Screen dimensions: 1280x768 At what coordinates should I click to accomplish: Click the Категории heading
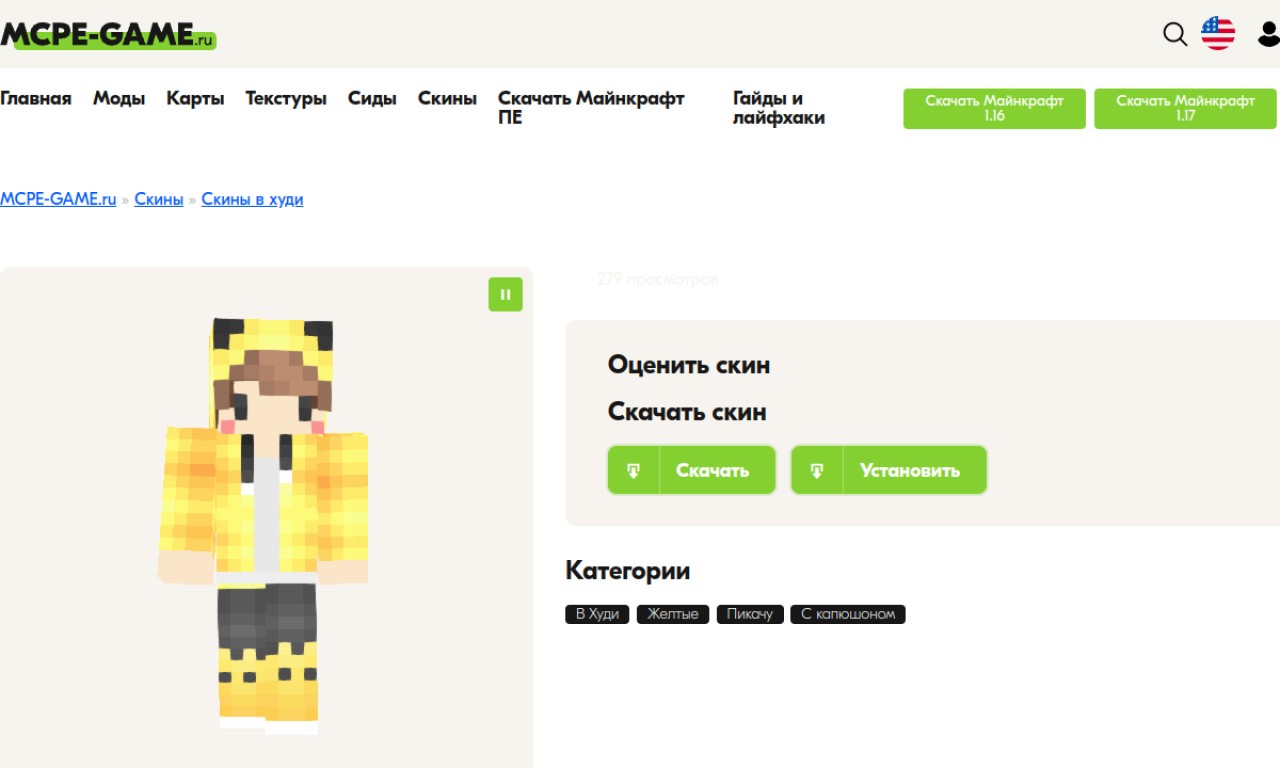click(x=628, y=571)
